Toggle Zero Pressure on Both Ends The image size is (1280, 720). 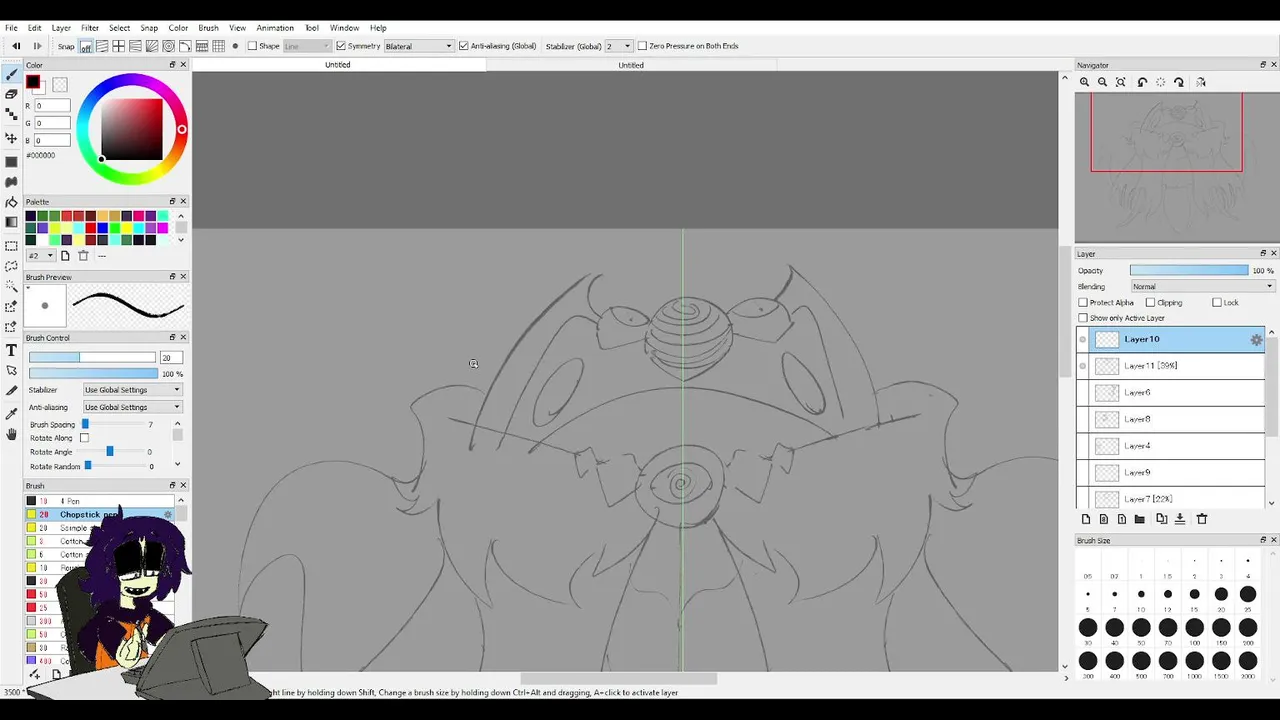coord(643,46)
